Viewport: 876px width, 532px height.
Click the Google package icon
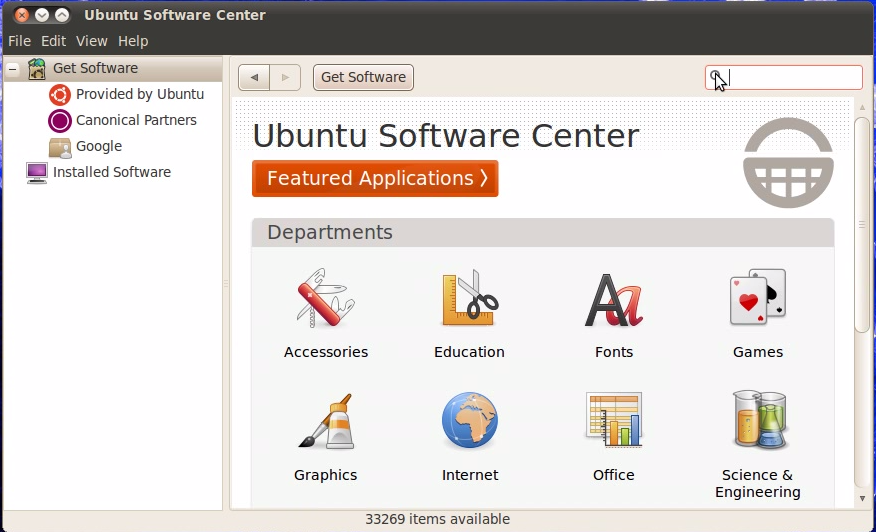60,147
